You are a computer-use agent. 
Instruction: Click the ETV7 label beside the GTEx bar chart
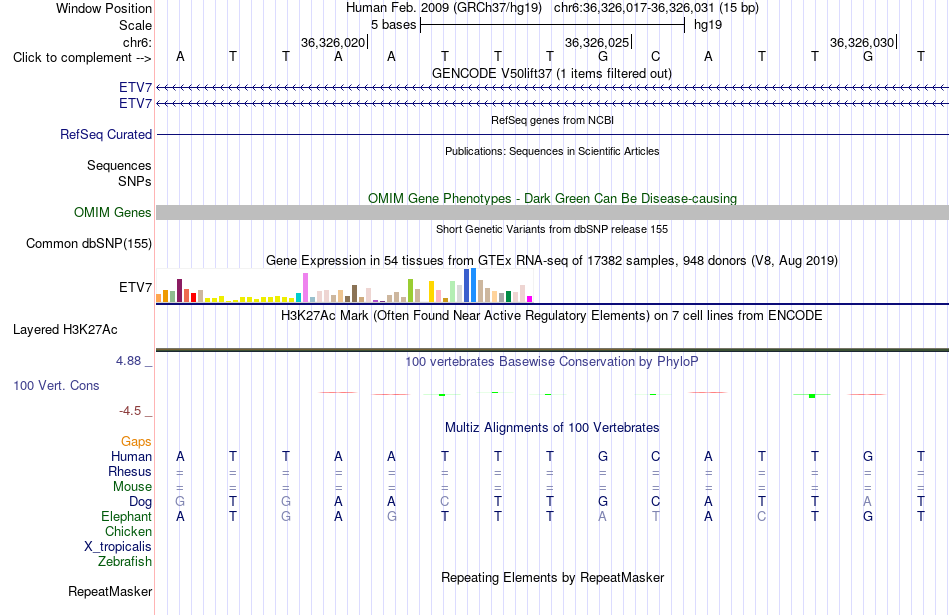pos(135,287)
